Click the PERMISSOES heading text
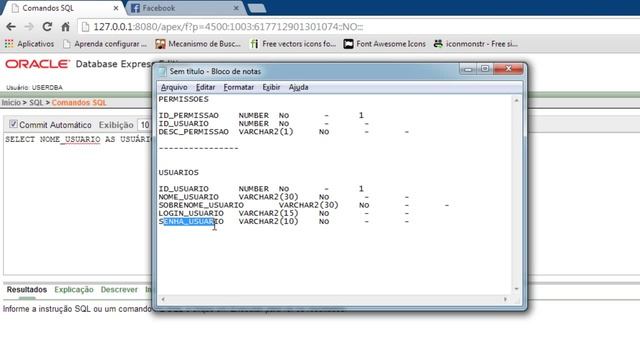640x360 pixels. (184, 99)
